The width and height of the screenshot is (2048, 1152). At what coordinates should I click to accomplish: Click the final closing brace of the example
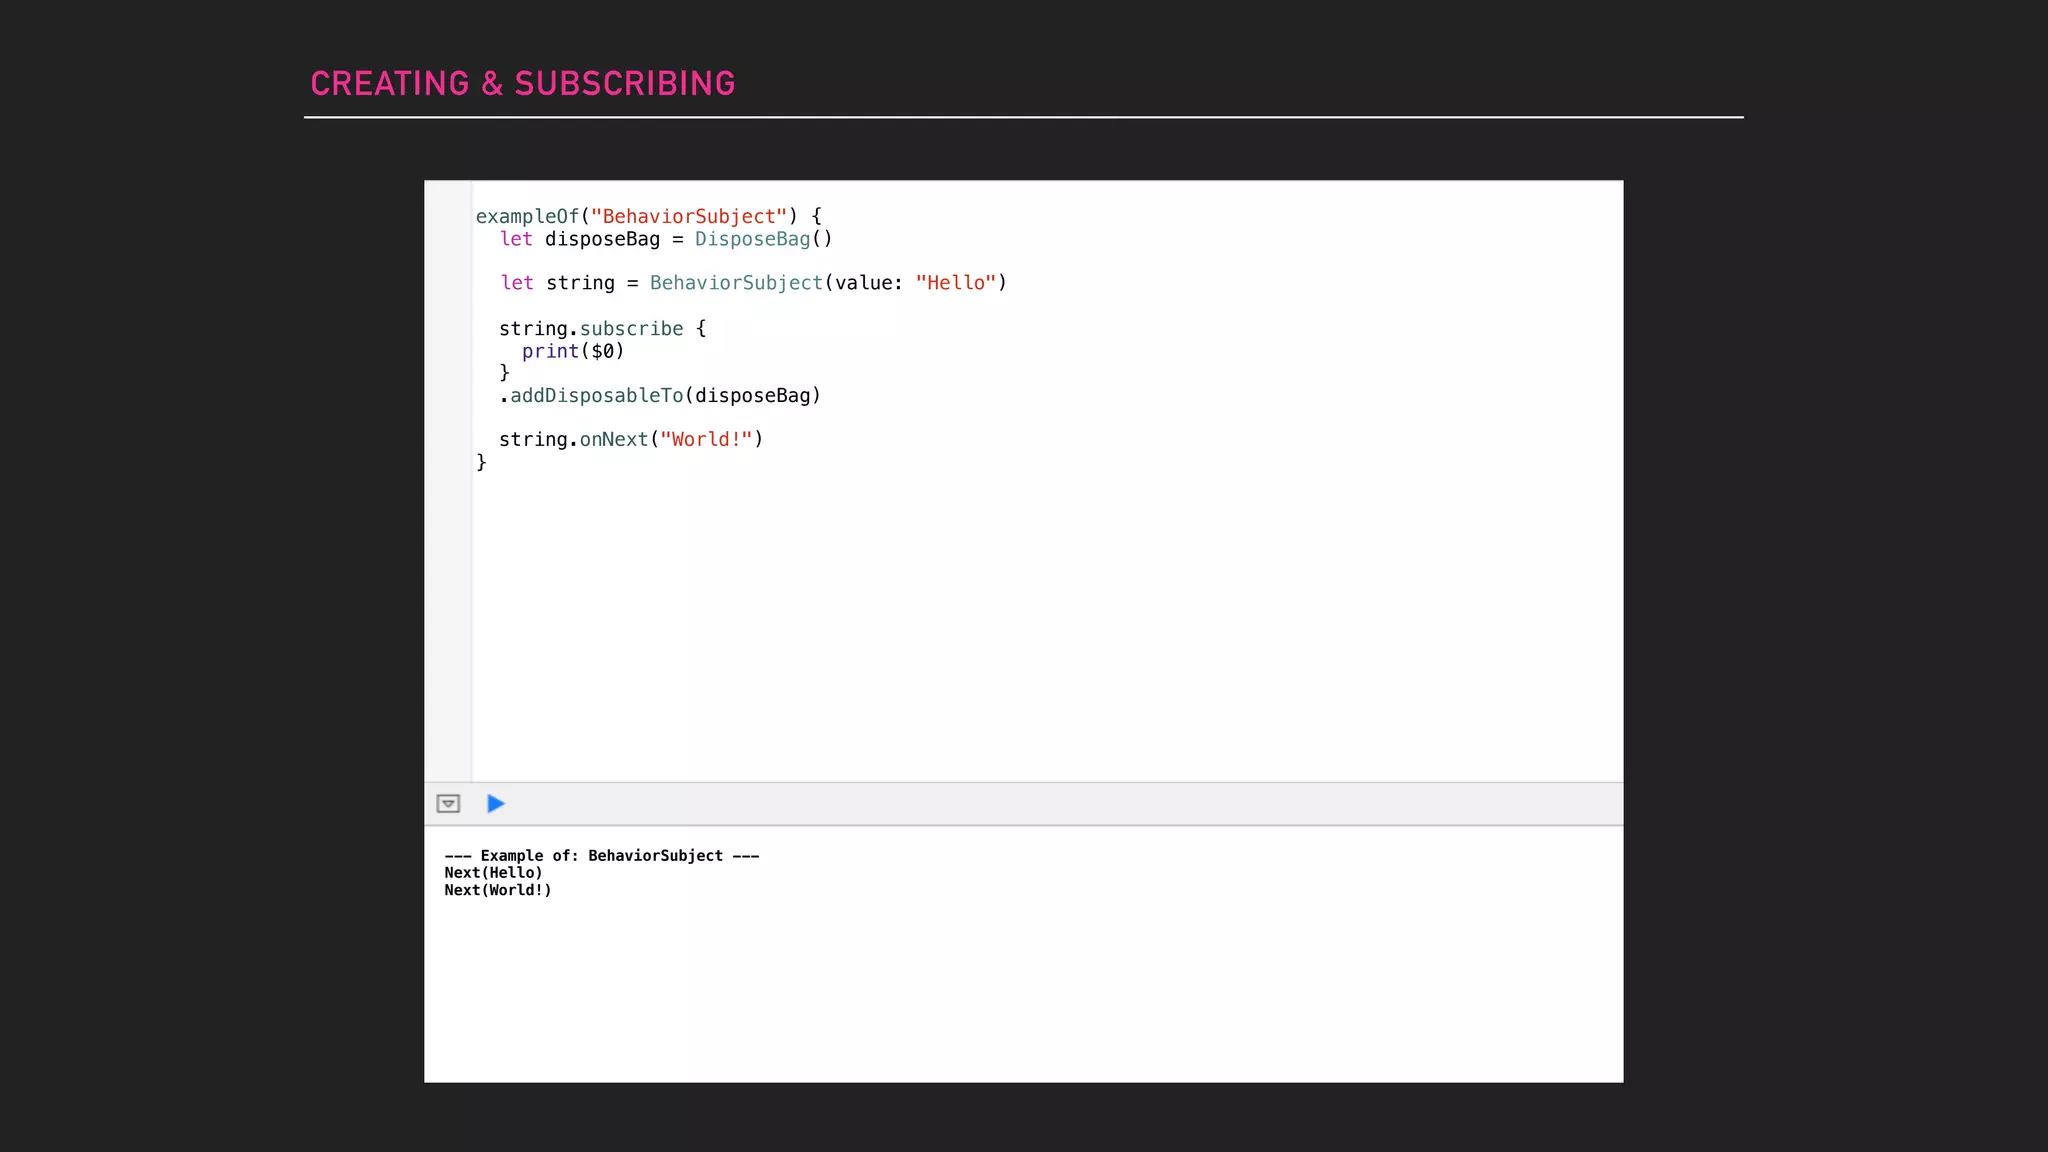pyautogui.click(x=481, y=462)
